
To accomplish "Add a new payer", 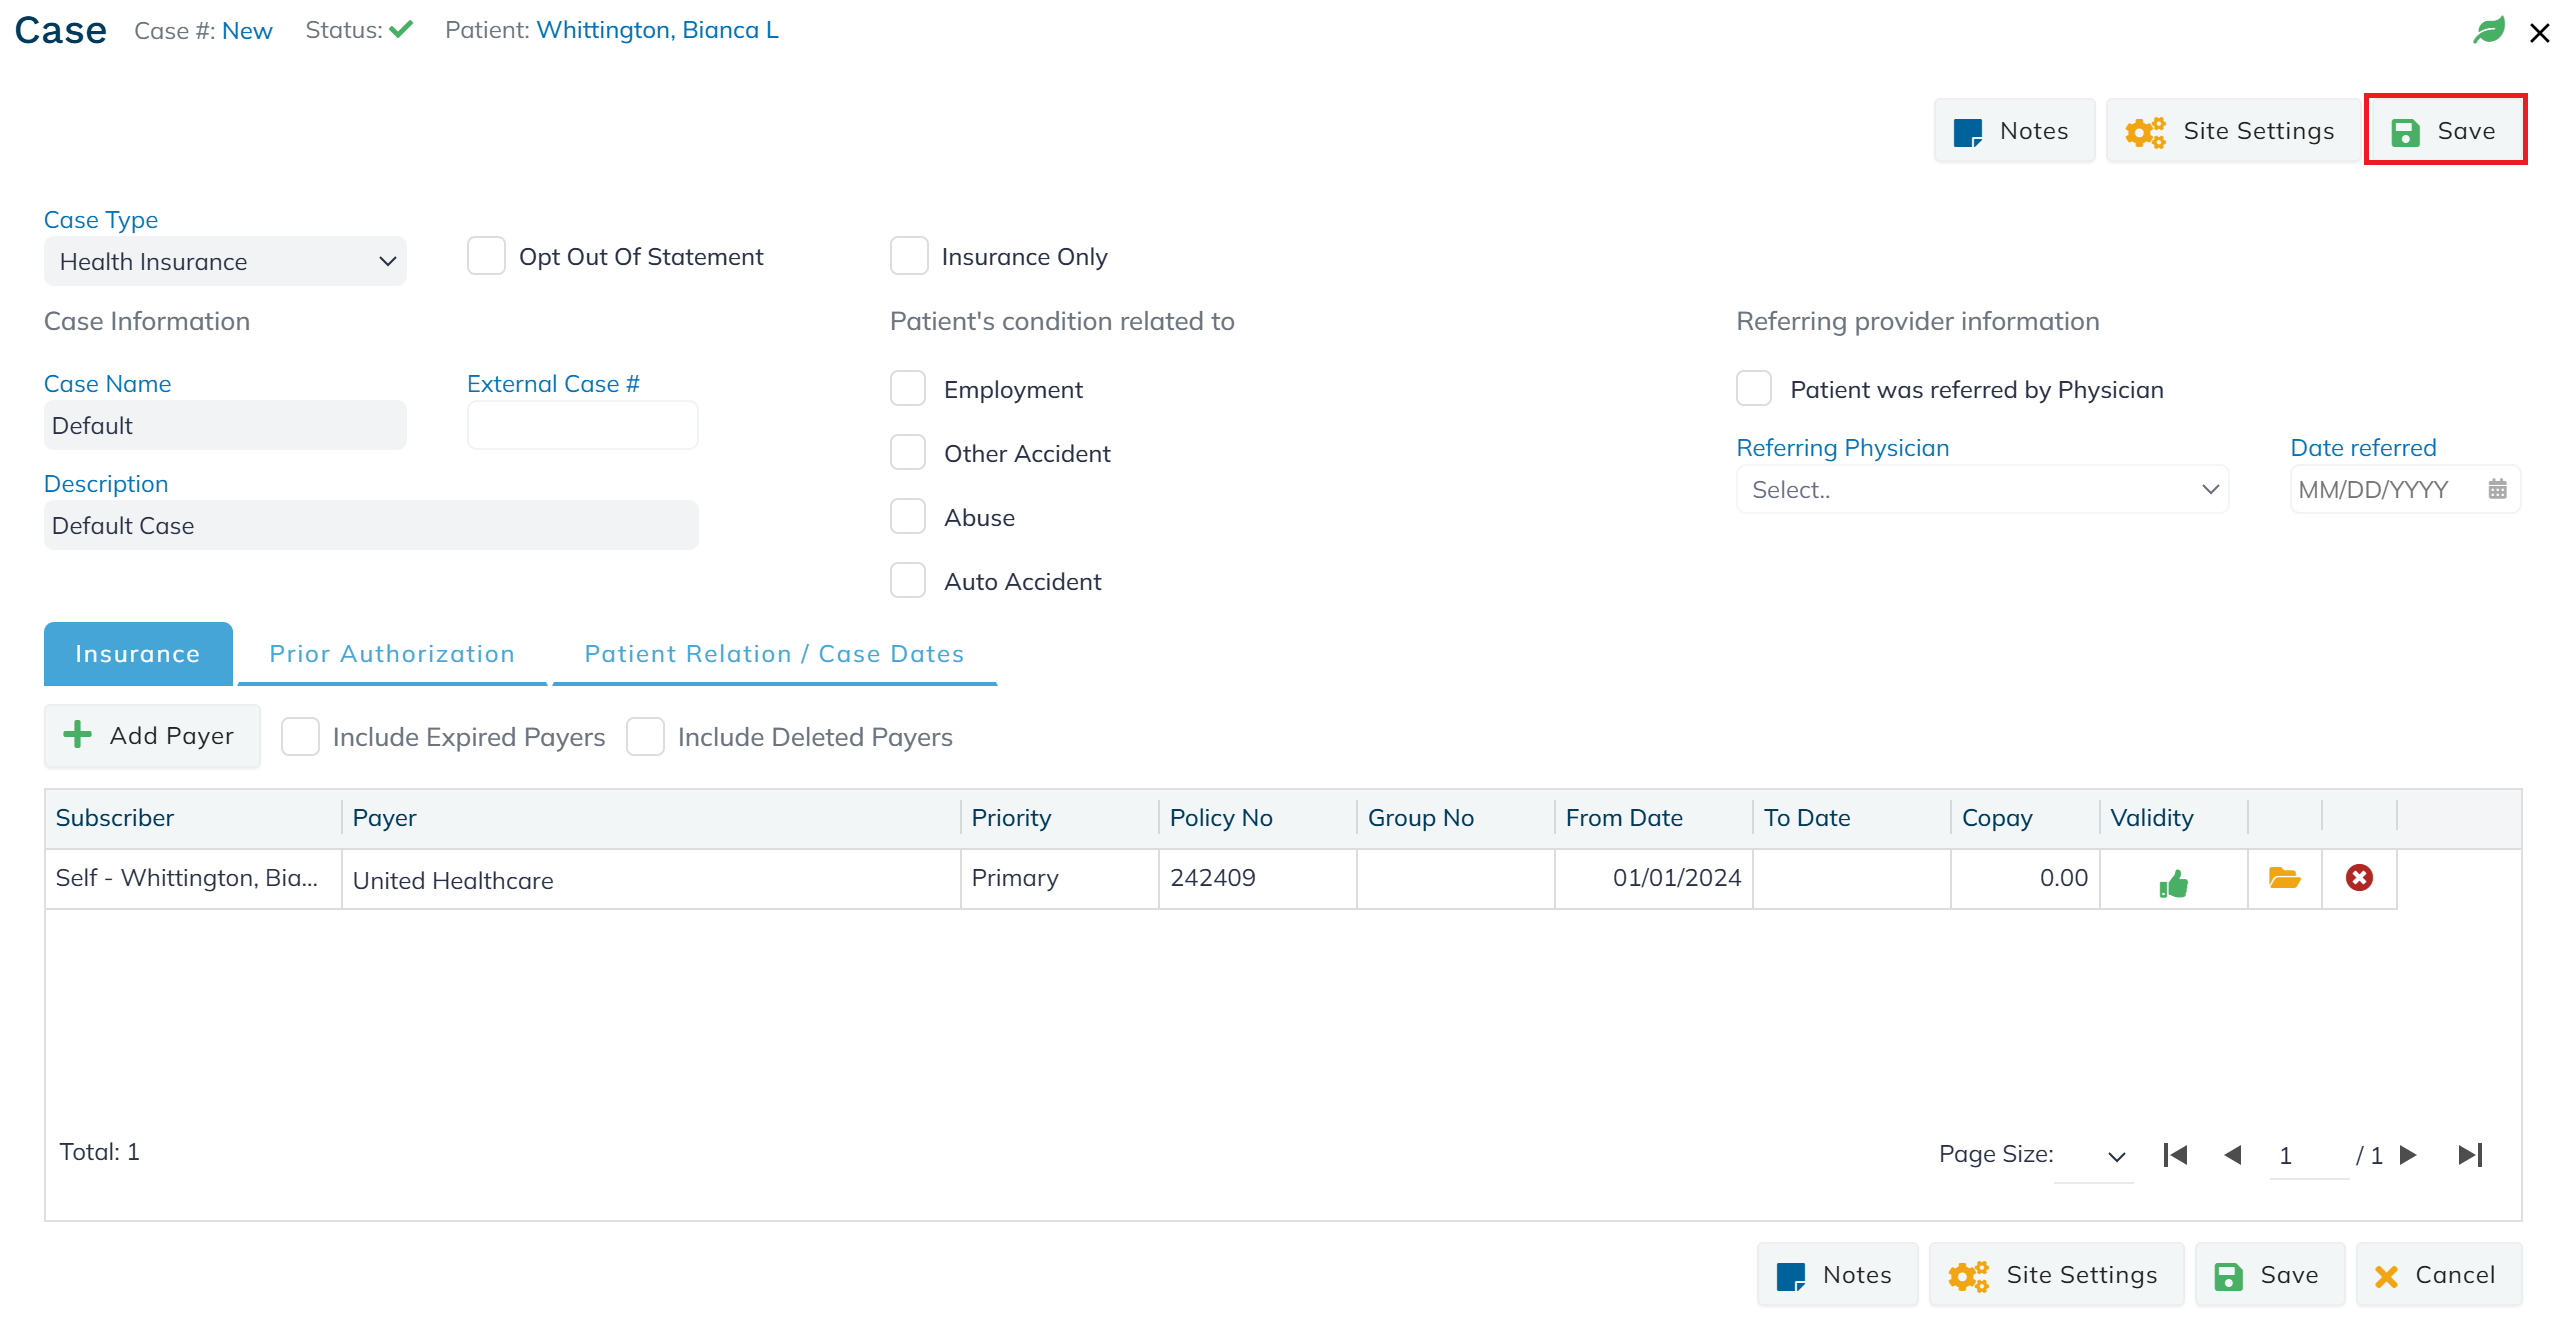I will tap(152, 736).
